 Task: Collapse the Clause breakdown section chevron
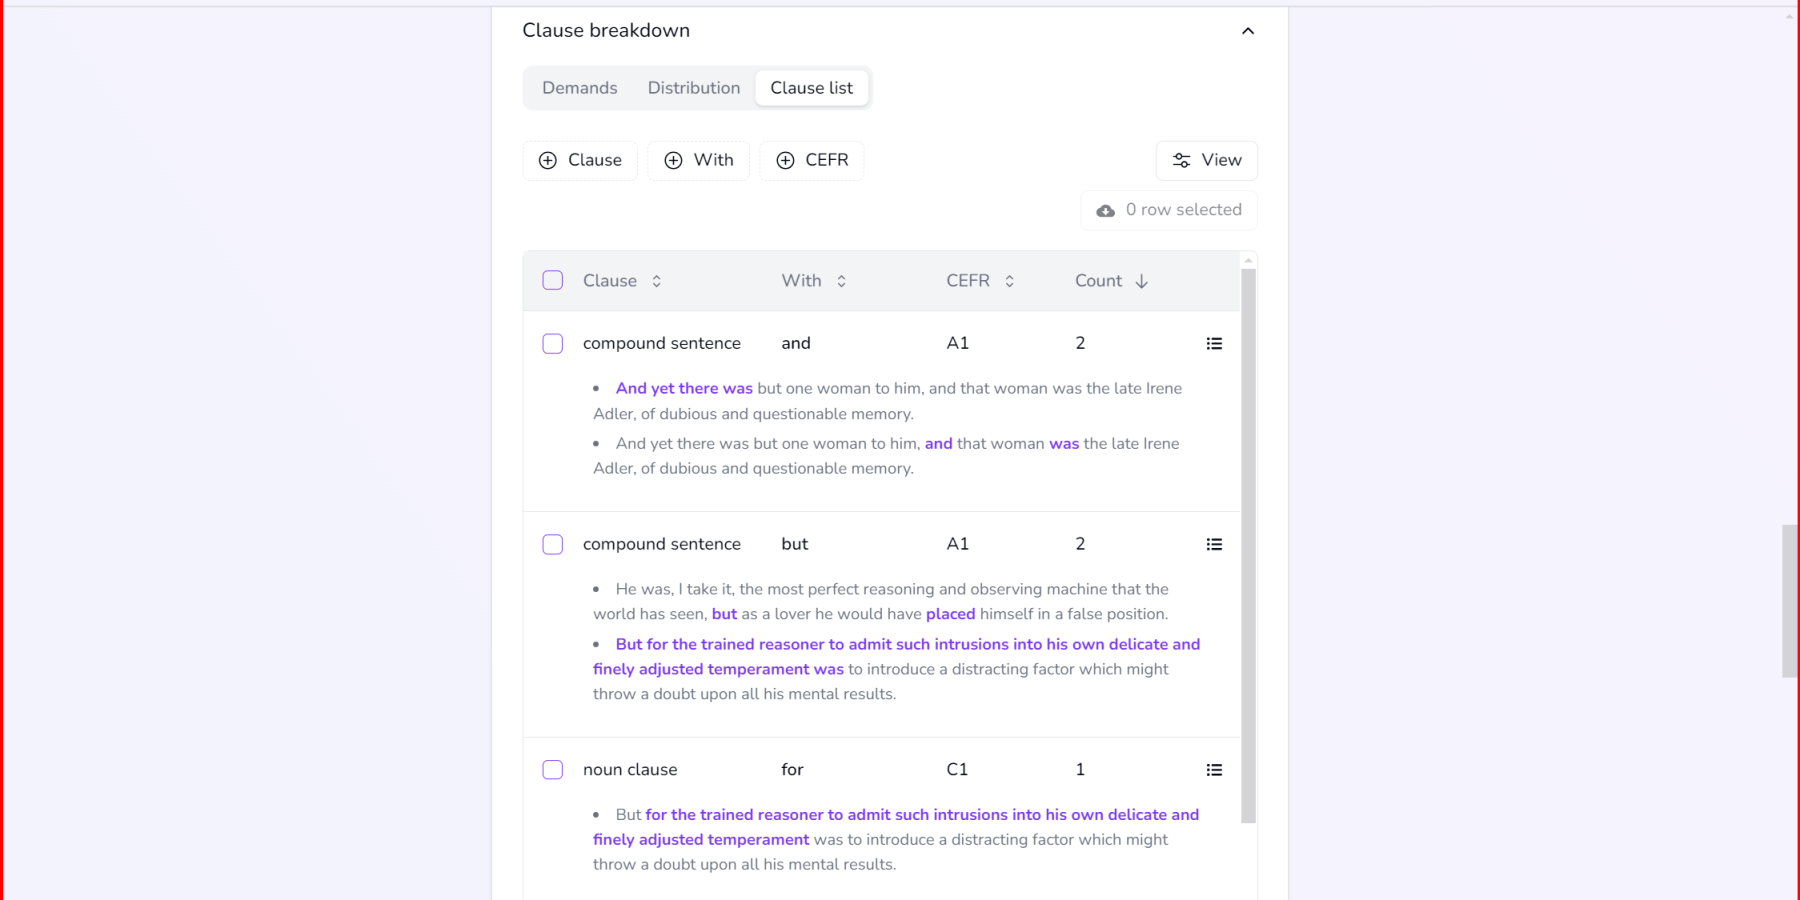click(x=1247, y=31)
